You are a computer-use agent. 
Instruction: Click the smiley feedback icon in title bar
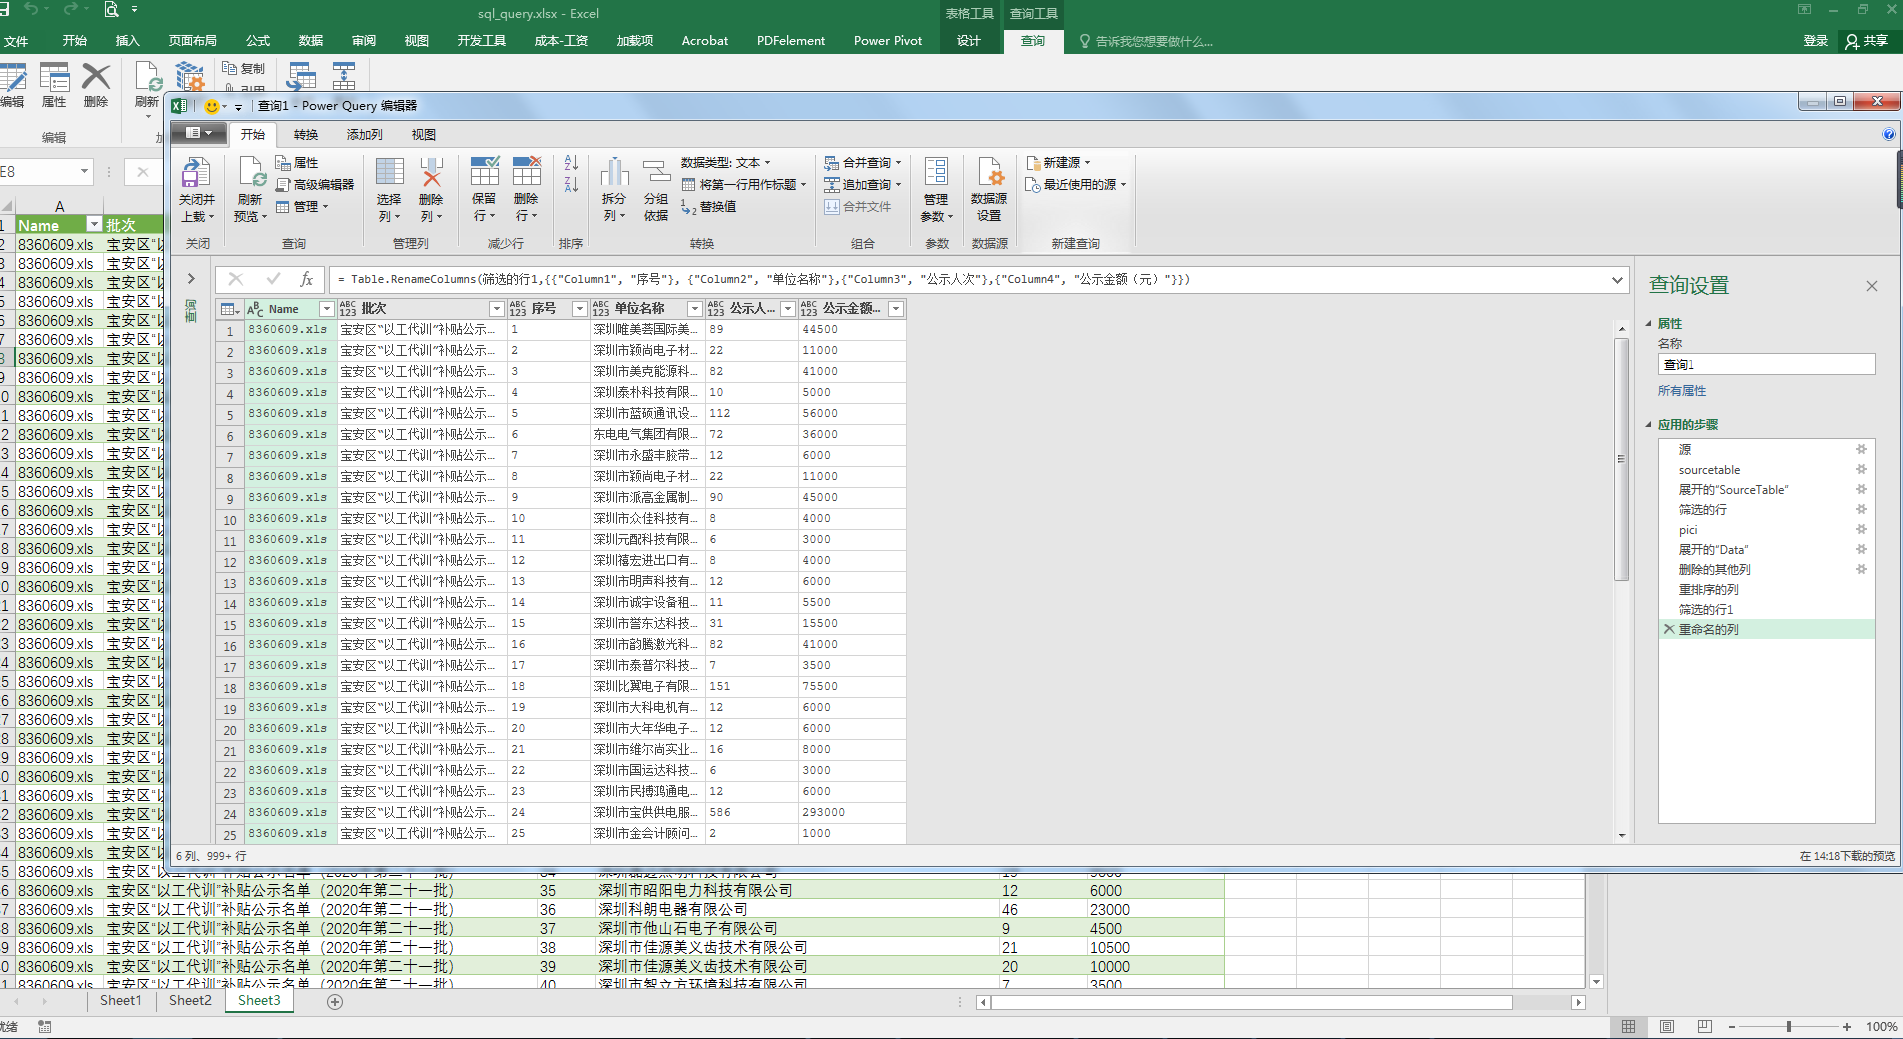[212, 106]
